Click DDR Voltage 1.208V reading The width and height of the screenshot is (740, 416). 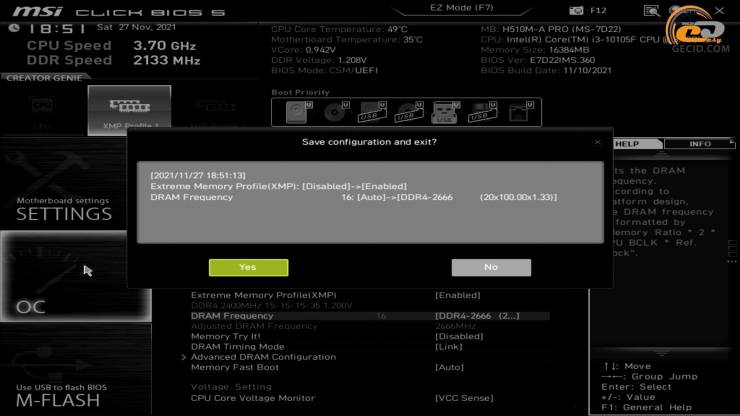(319, 60)
